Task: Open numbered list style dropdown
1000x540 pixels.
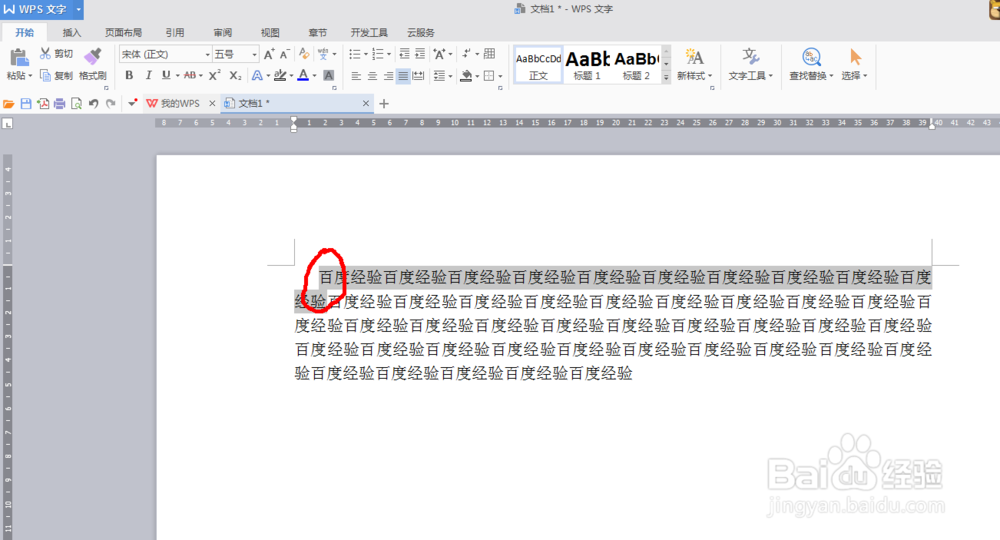Action: pos(388,54)
